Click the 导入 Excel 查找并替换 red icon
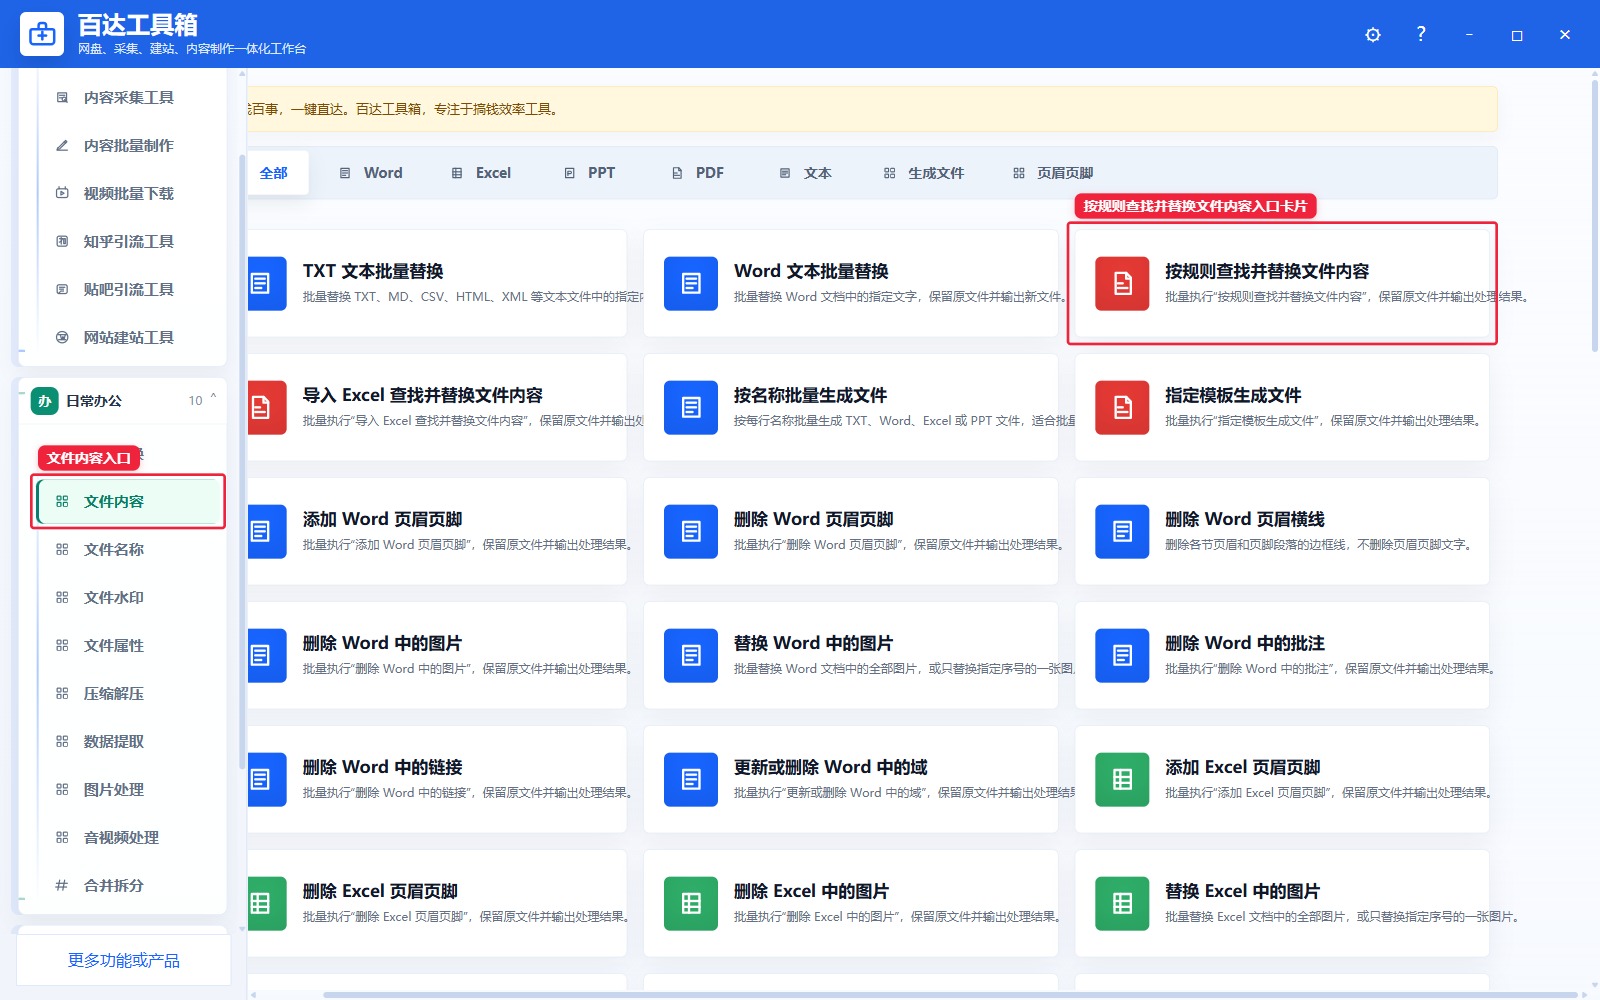Screen dimensions: 1600x1000 [x=265, y=408]
